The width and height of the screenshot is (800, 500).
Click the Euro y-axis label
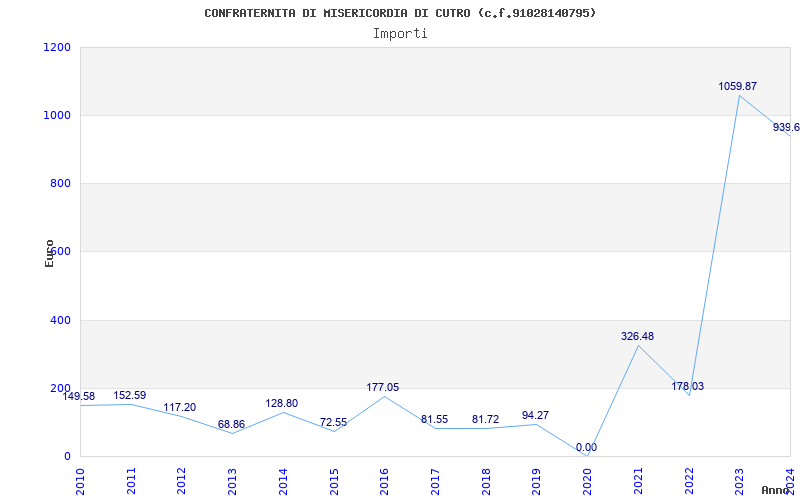pyautogui.click(x=49, y=254)
